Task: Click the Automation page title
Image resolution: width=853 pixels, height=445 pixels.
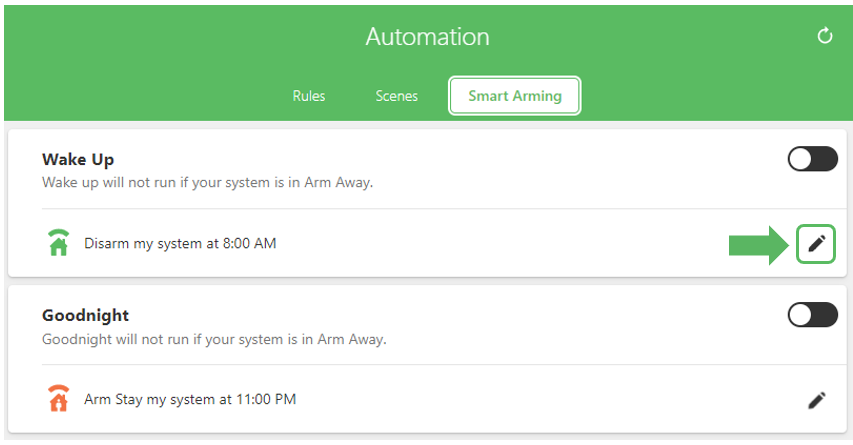Action: 428,36
